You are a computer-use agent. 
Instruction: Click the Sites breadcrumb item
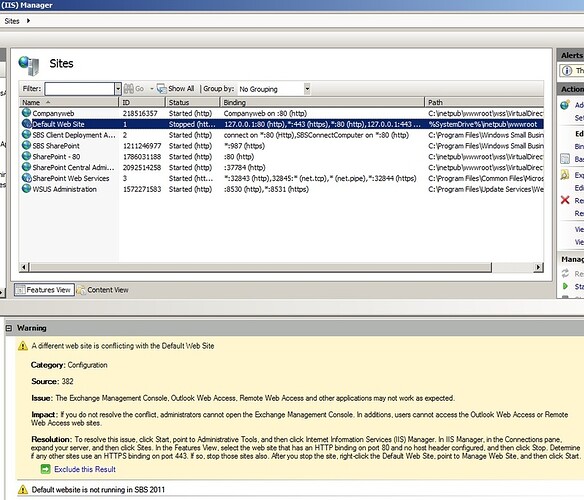(12, 21)
